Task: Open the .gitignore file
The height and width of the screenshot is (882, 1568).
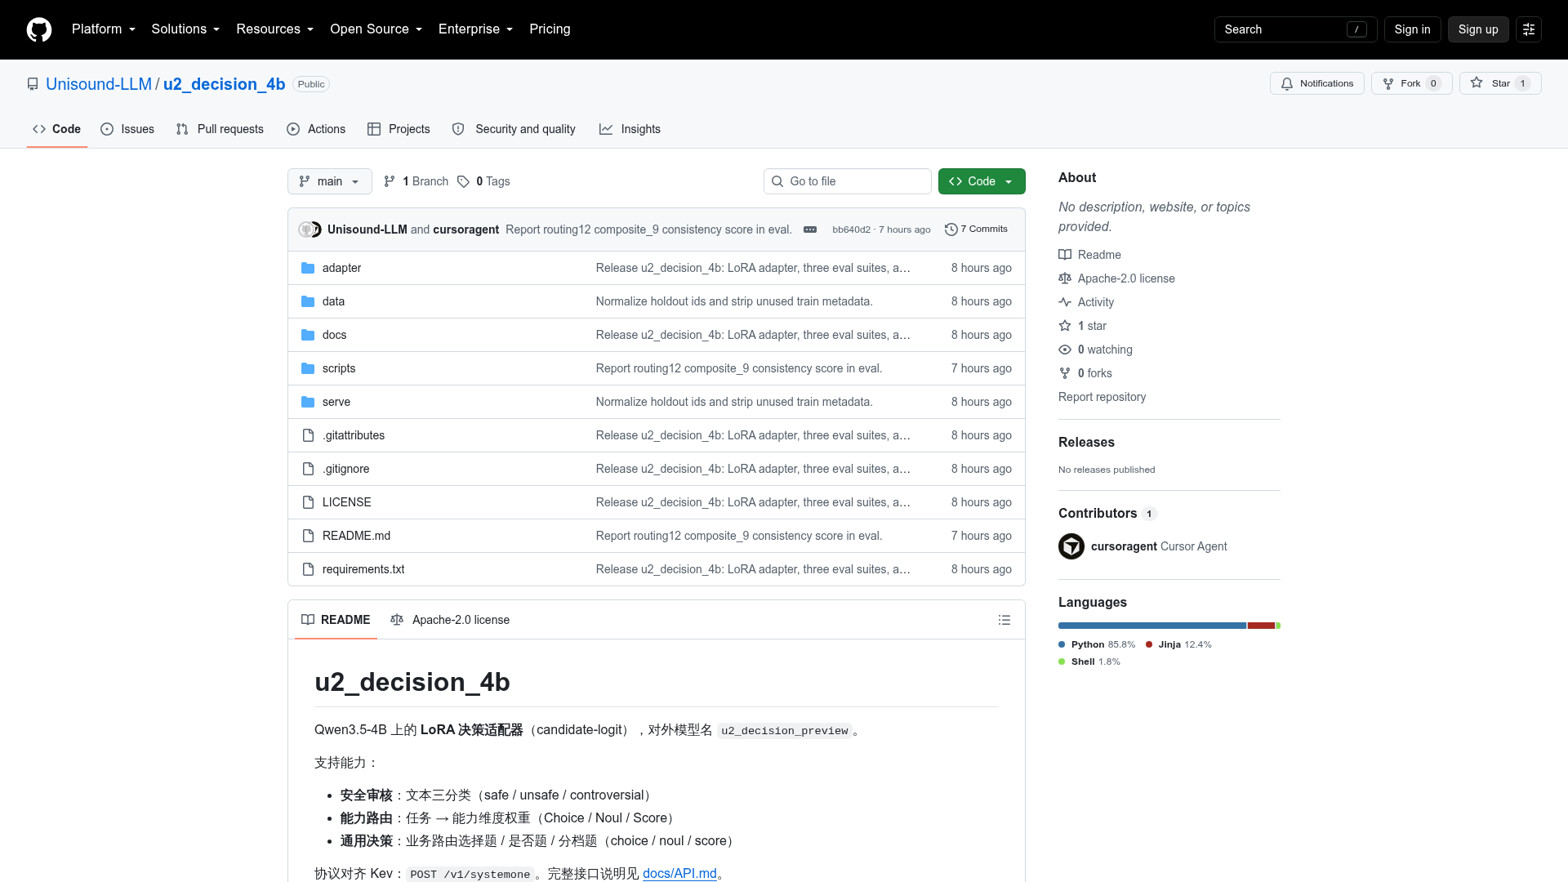Action: point(345,469)
